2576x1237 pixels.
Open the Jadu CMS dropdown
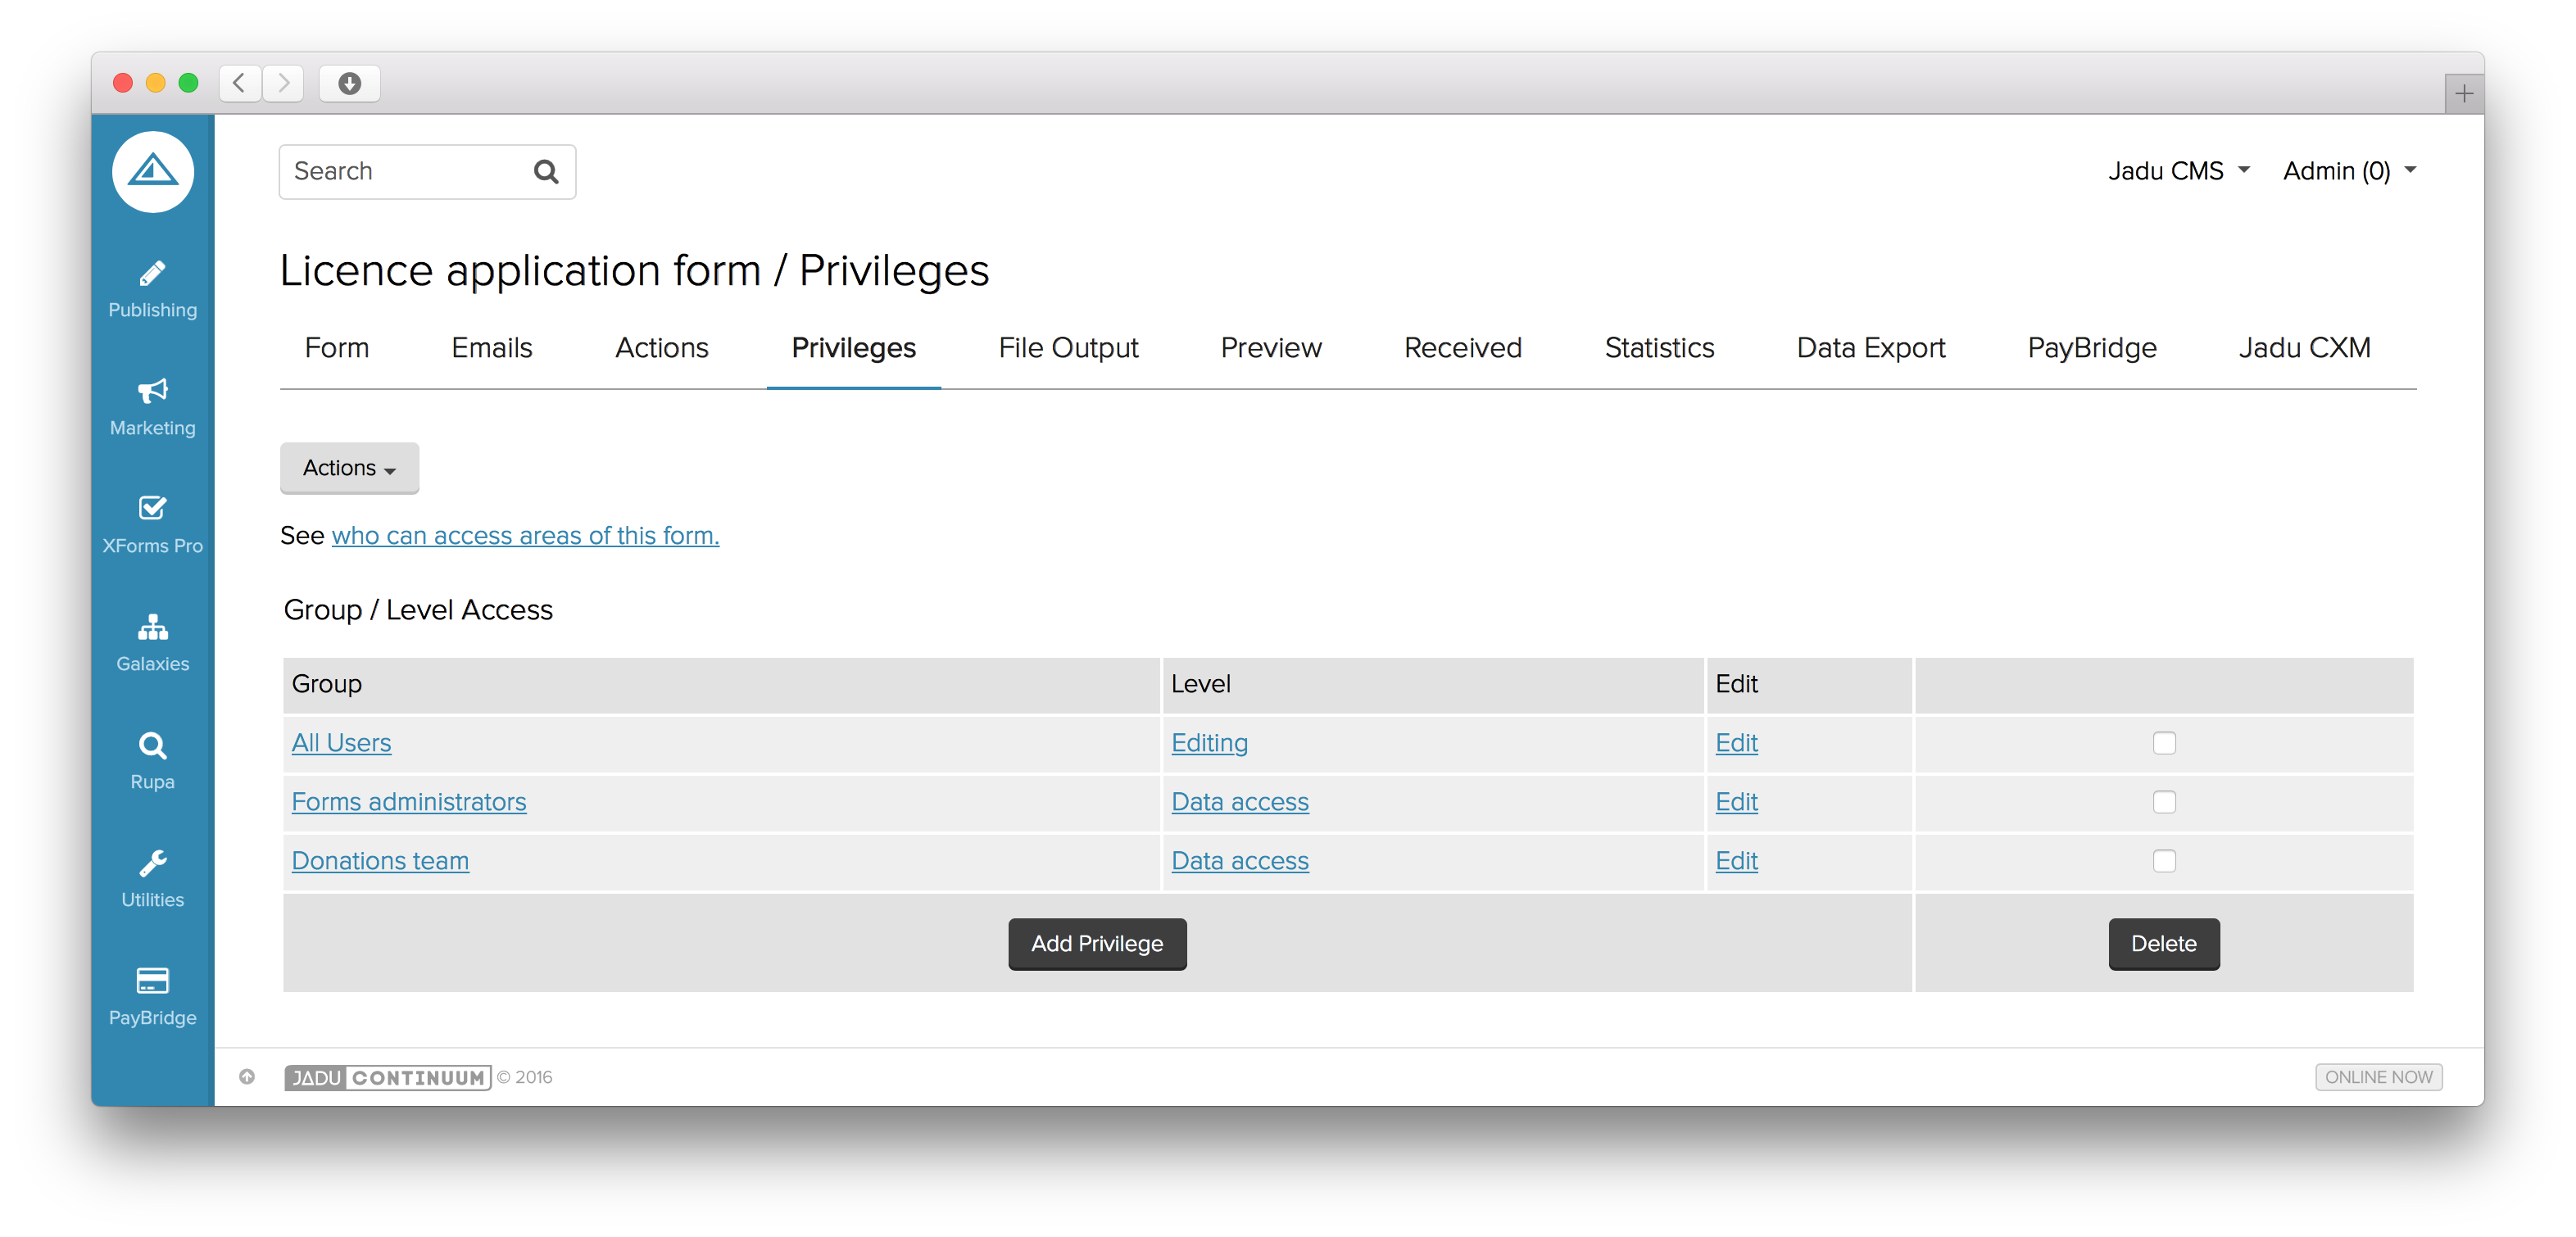2179,171
